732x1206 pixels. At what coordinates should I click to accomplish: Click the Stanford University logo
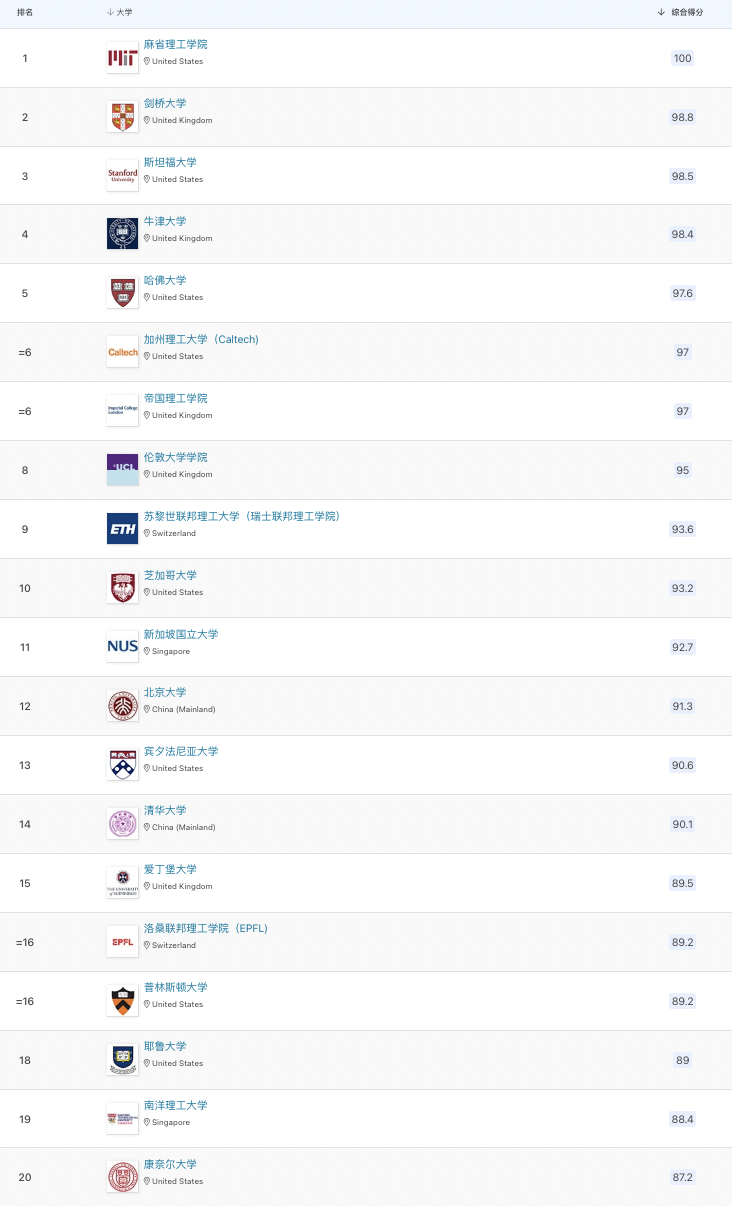point(122,176)
